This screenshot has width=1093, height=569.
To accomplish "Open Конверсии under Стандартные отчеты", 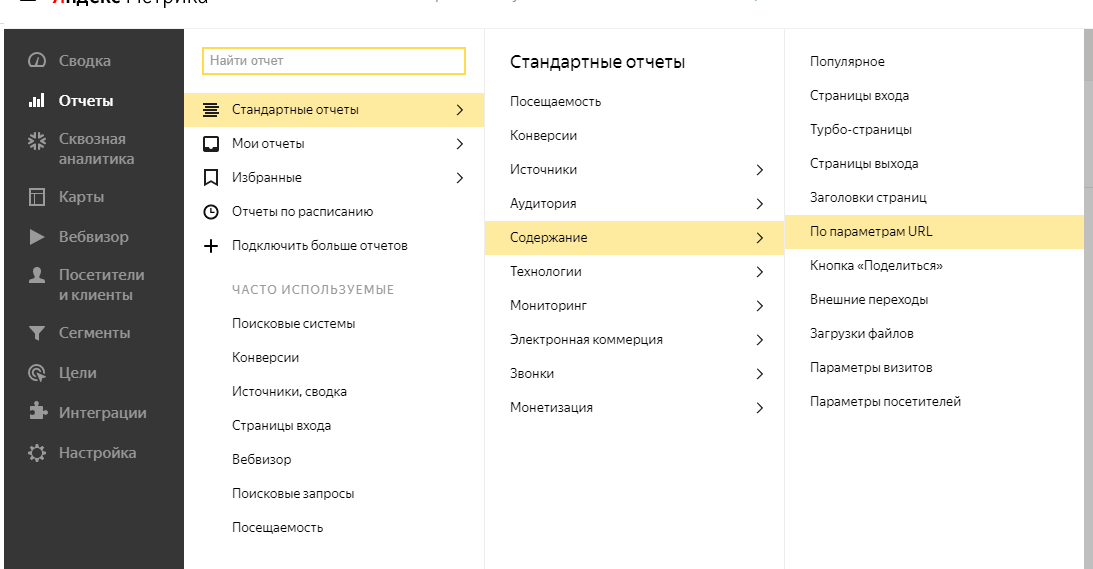I will [x=544, y=136].
